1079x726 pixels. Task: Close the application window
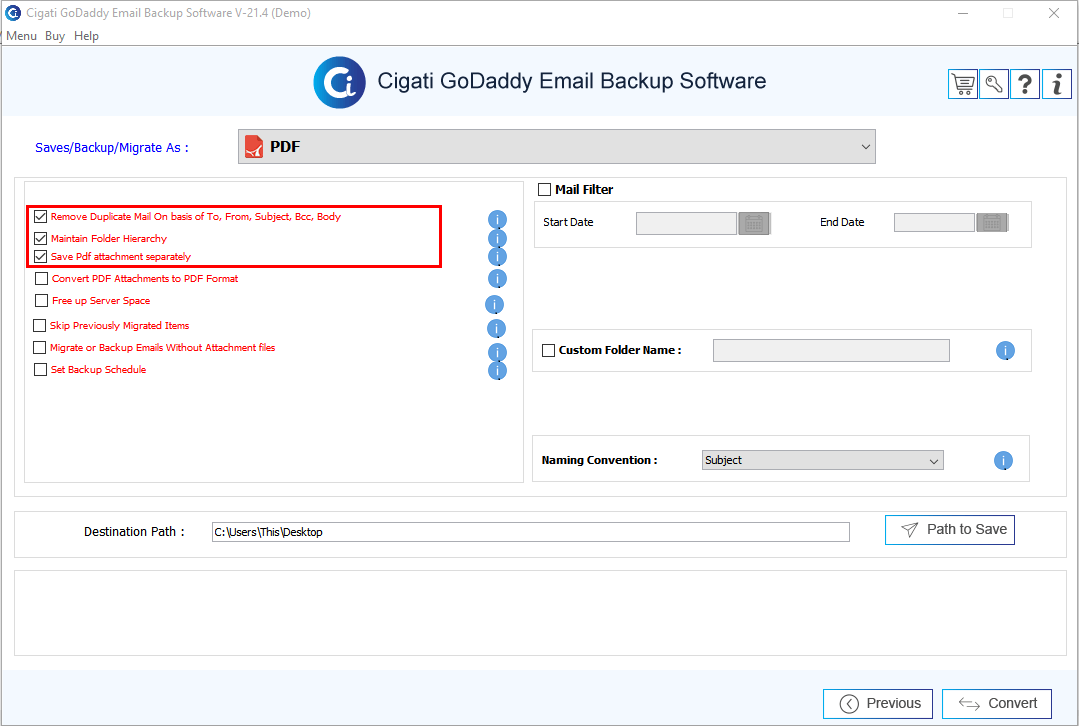tap(1054, 13)
